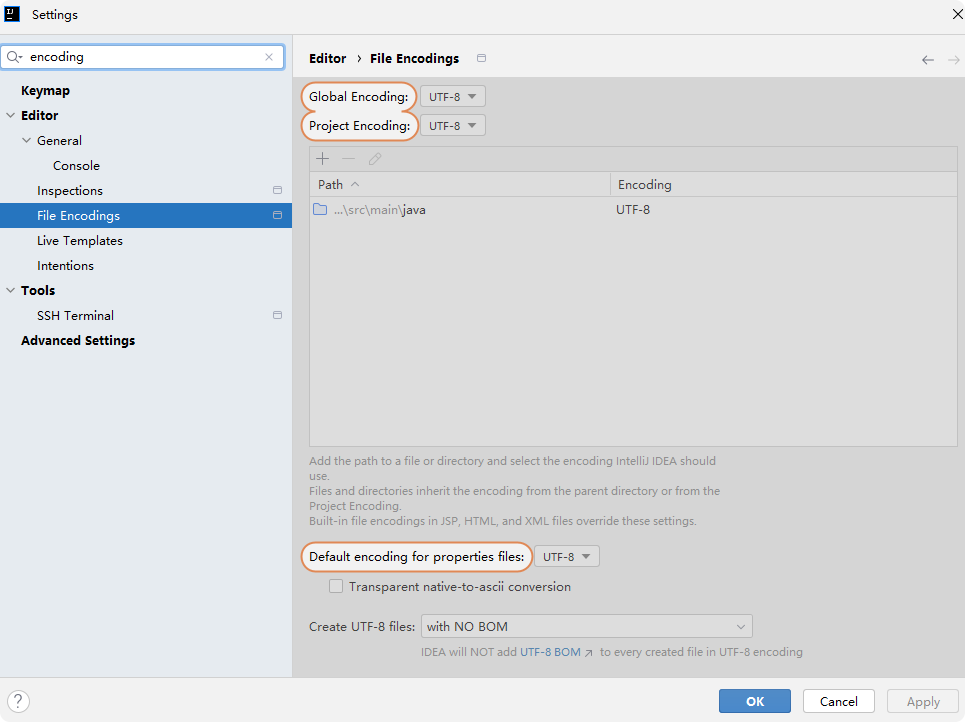The height and width of the screenshot is (722, 965).
Task: Clear the search field with X icon
Action: tap(268, 57)
